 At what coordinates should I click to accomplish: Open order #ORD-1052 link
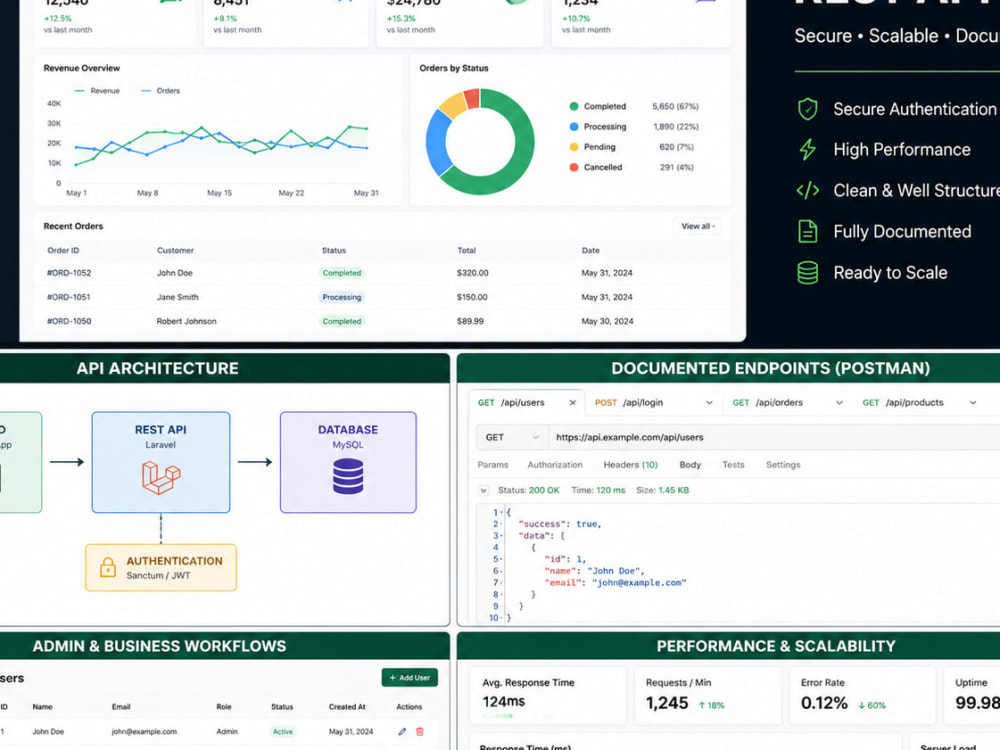pos(69,273)
